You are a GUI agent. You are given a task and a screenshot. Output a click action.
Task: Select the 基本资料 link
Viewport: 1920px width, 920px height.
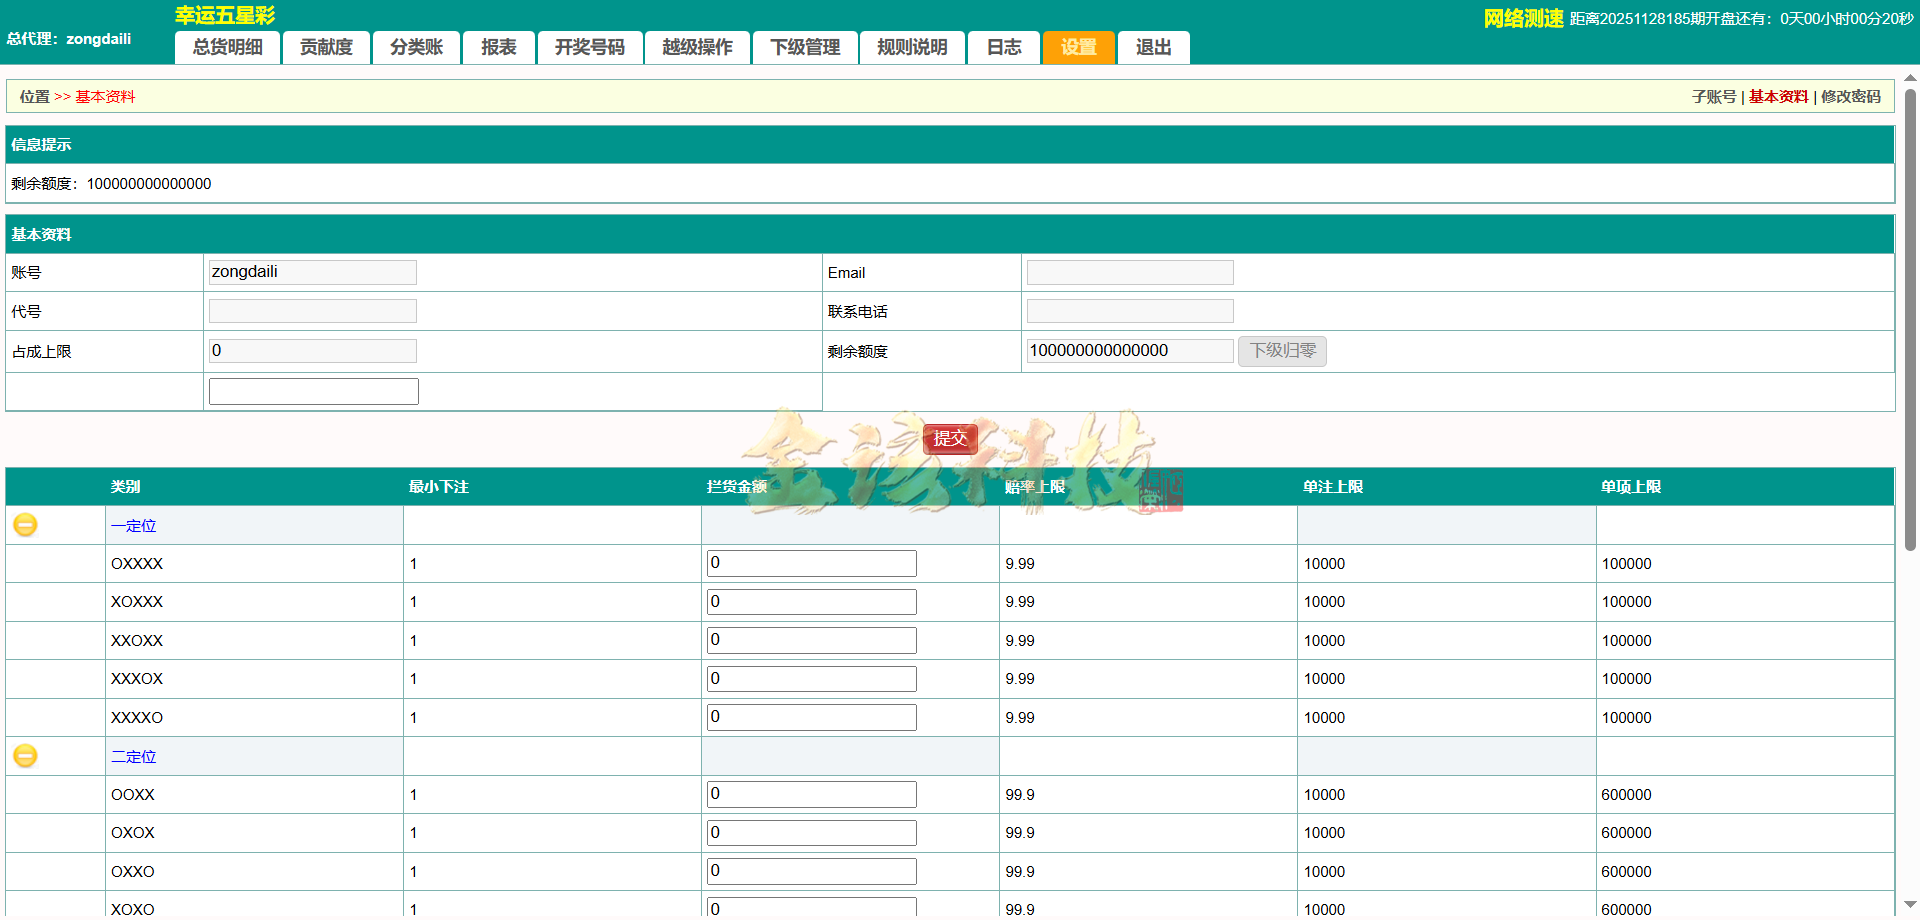pyautogui.click(x=1778, y=96)
